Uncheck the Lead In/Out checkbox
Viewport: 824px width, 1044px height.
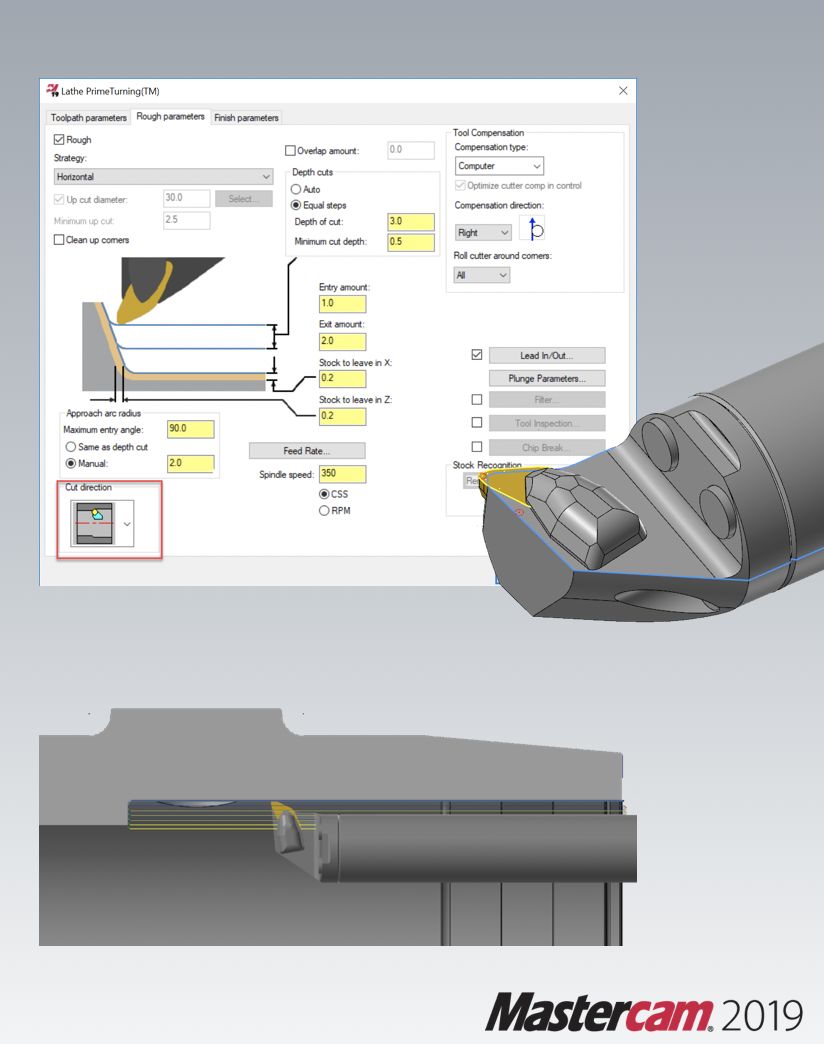477,355
